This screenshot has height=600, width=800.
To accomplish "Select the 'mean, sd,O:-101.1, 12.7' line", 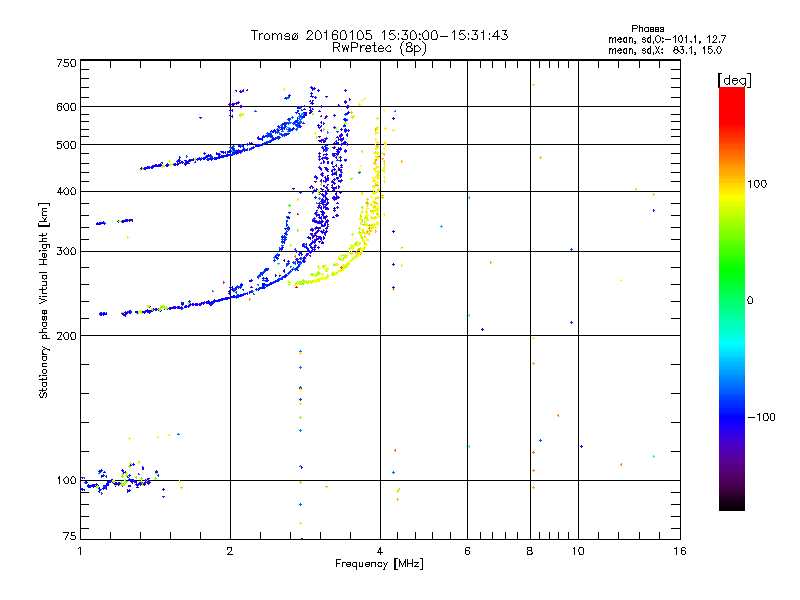I will point(667,39).
